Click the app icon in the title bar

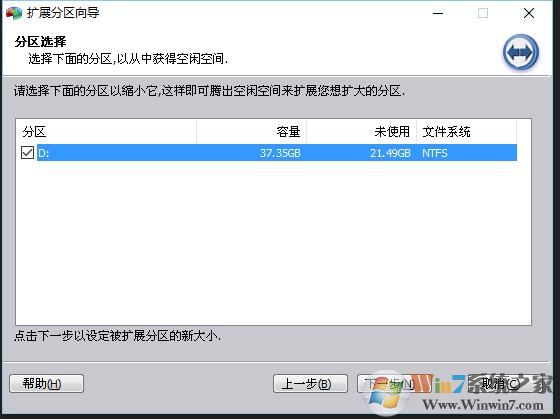(x=14, y=13)
